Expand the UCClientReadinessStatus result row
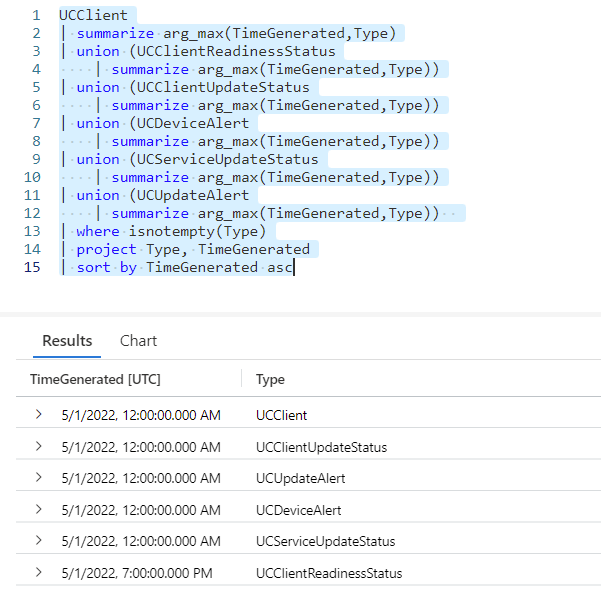This screenshot has width=601, height=604. [39, 573]
